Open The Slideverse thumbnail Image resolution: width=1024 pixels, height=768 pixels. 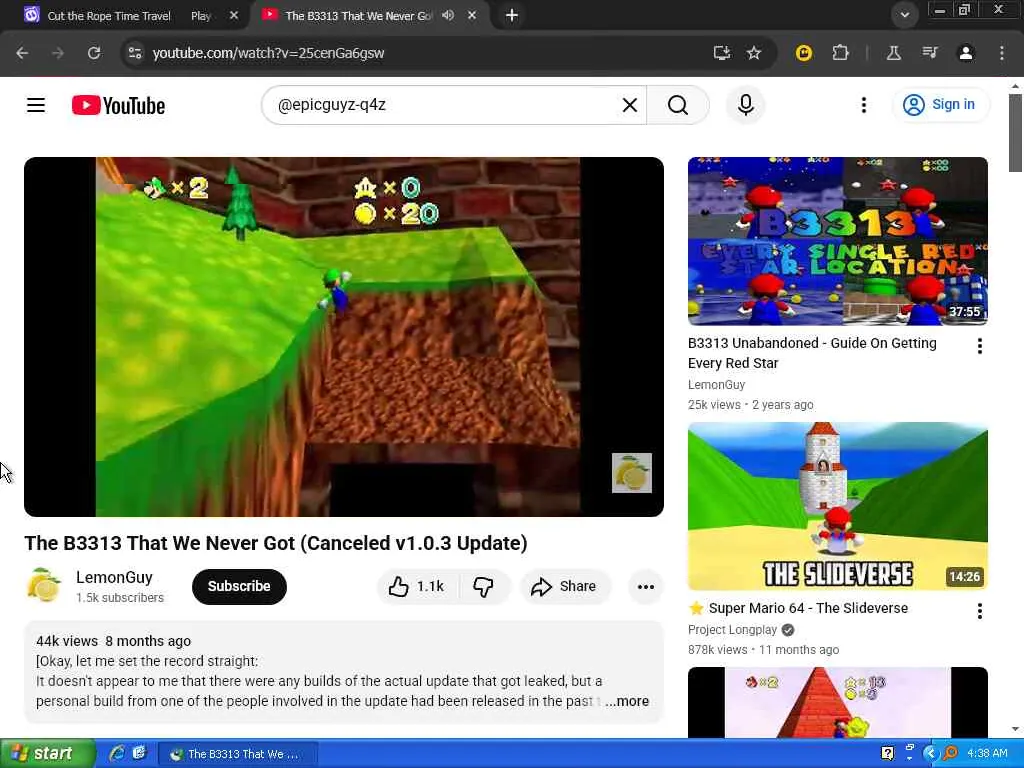click(x=837, y=506)
